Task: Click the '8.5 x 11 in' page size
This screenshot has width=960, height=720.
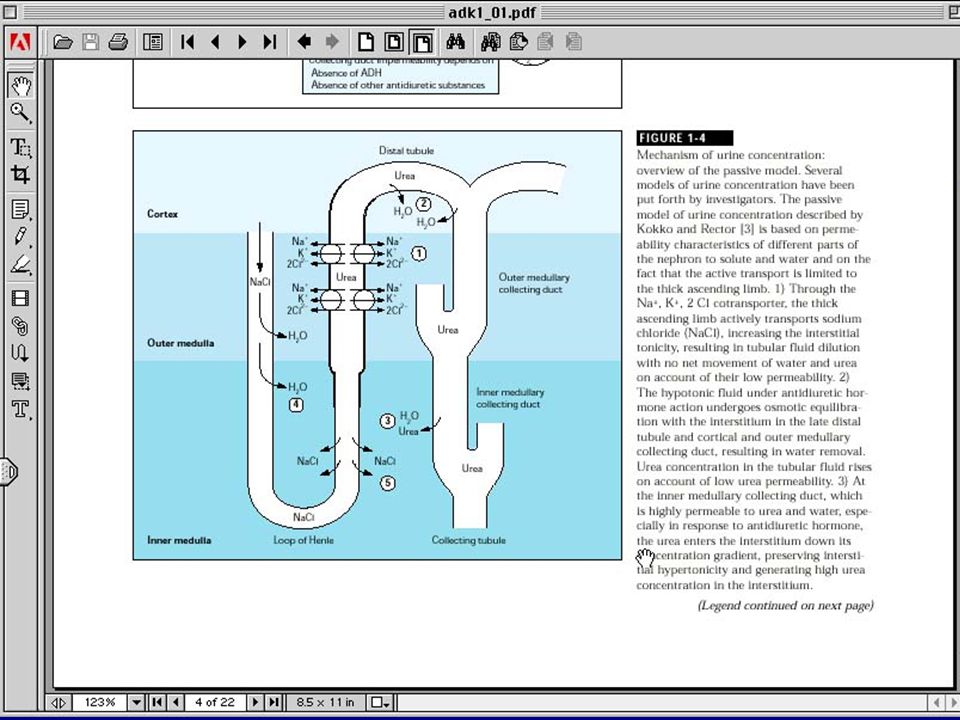Action: [x=325, y=702]
